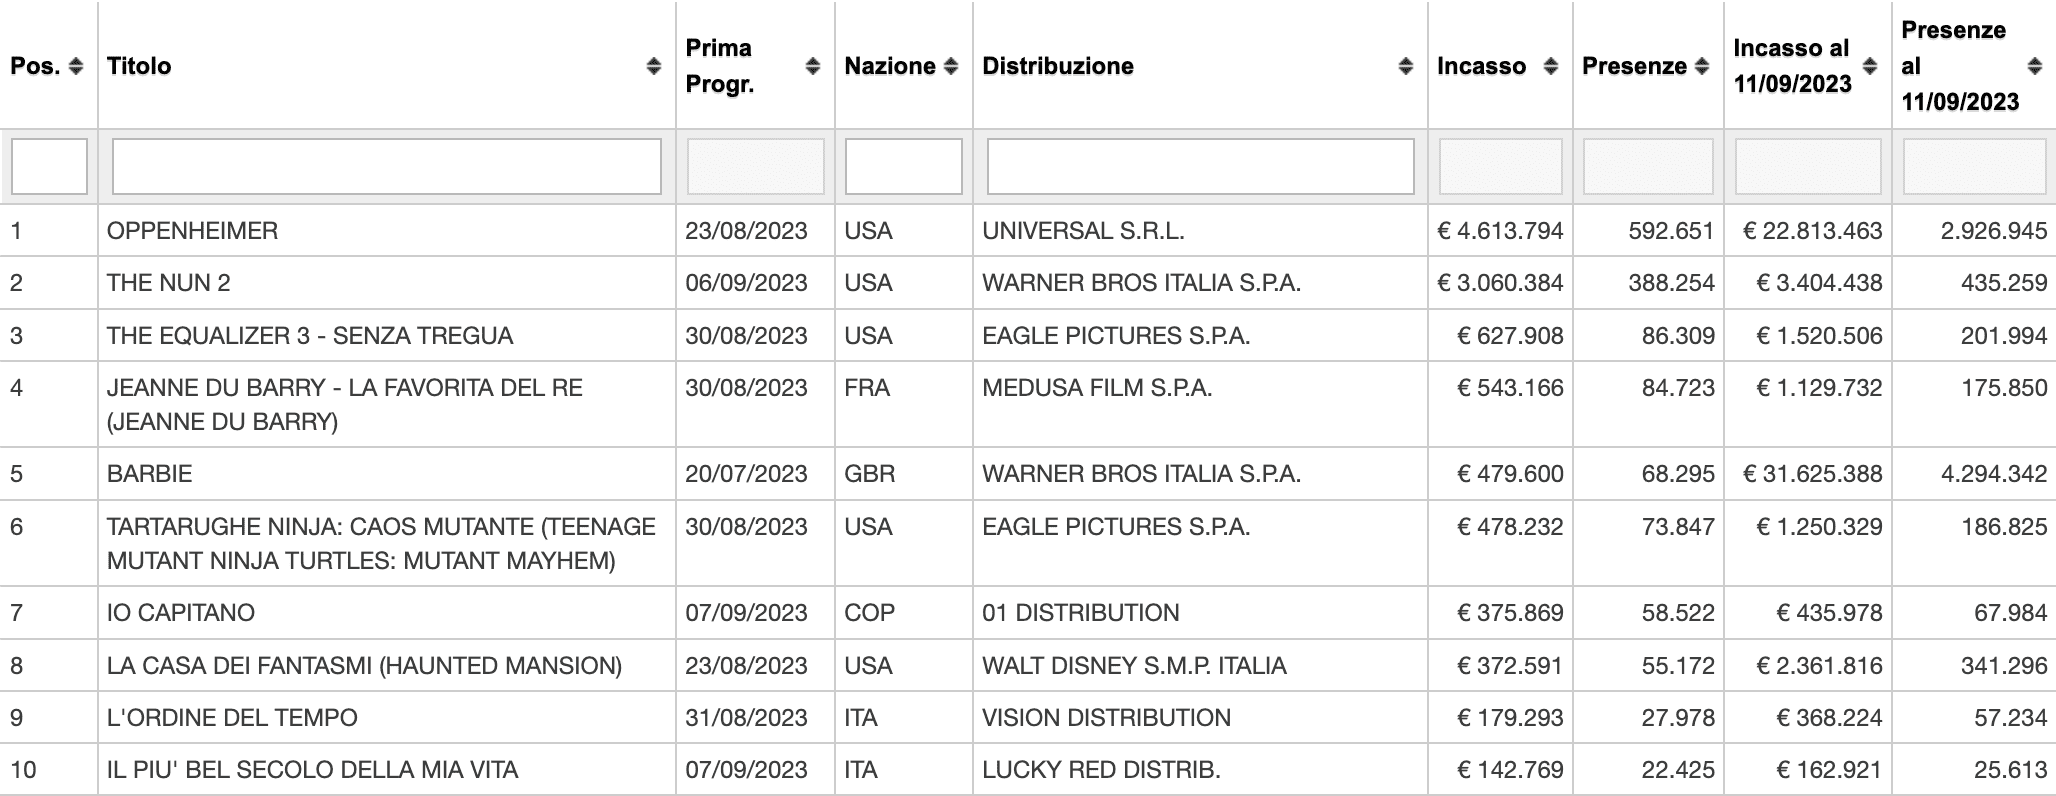Select THE NUN 2 title cell
The height and width of the screenshot is (796, 2056).
(169, 283)
